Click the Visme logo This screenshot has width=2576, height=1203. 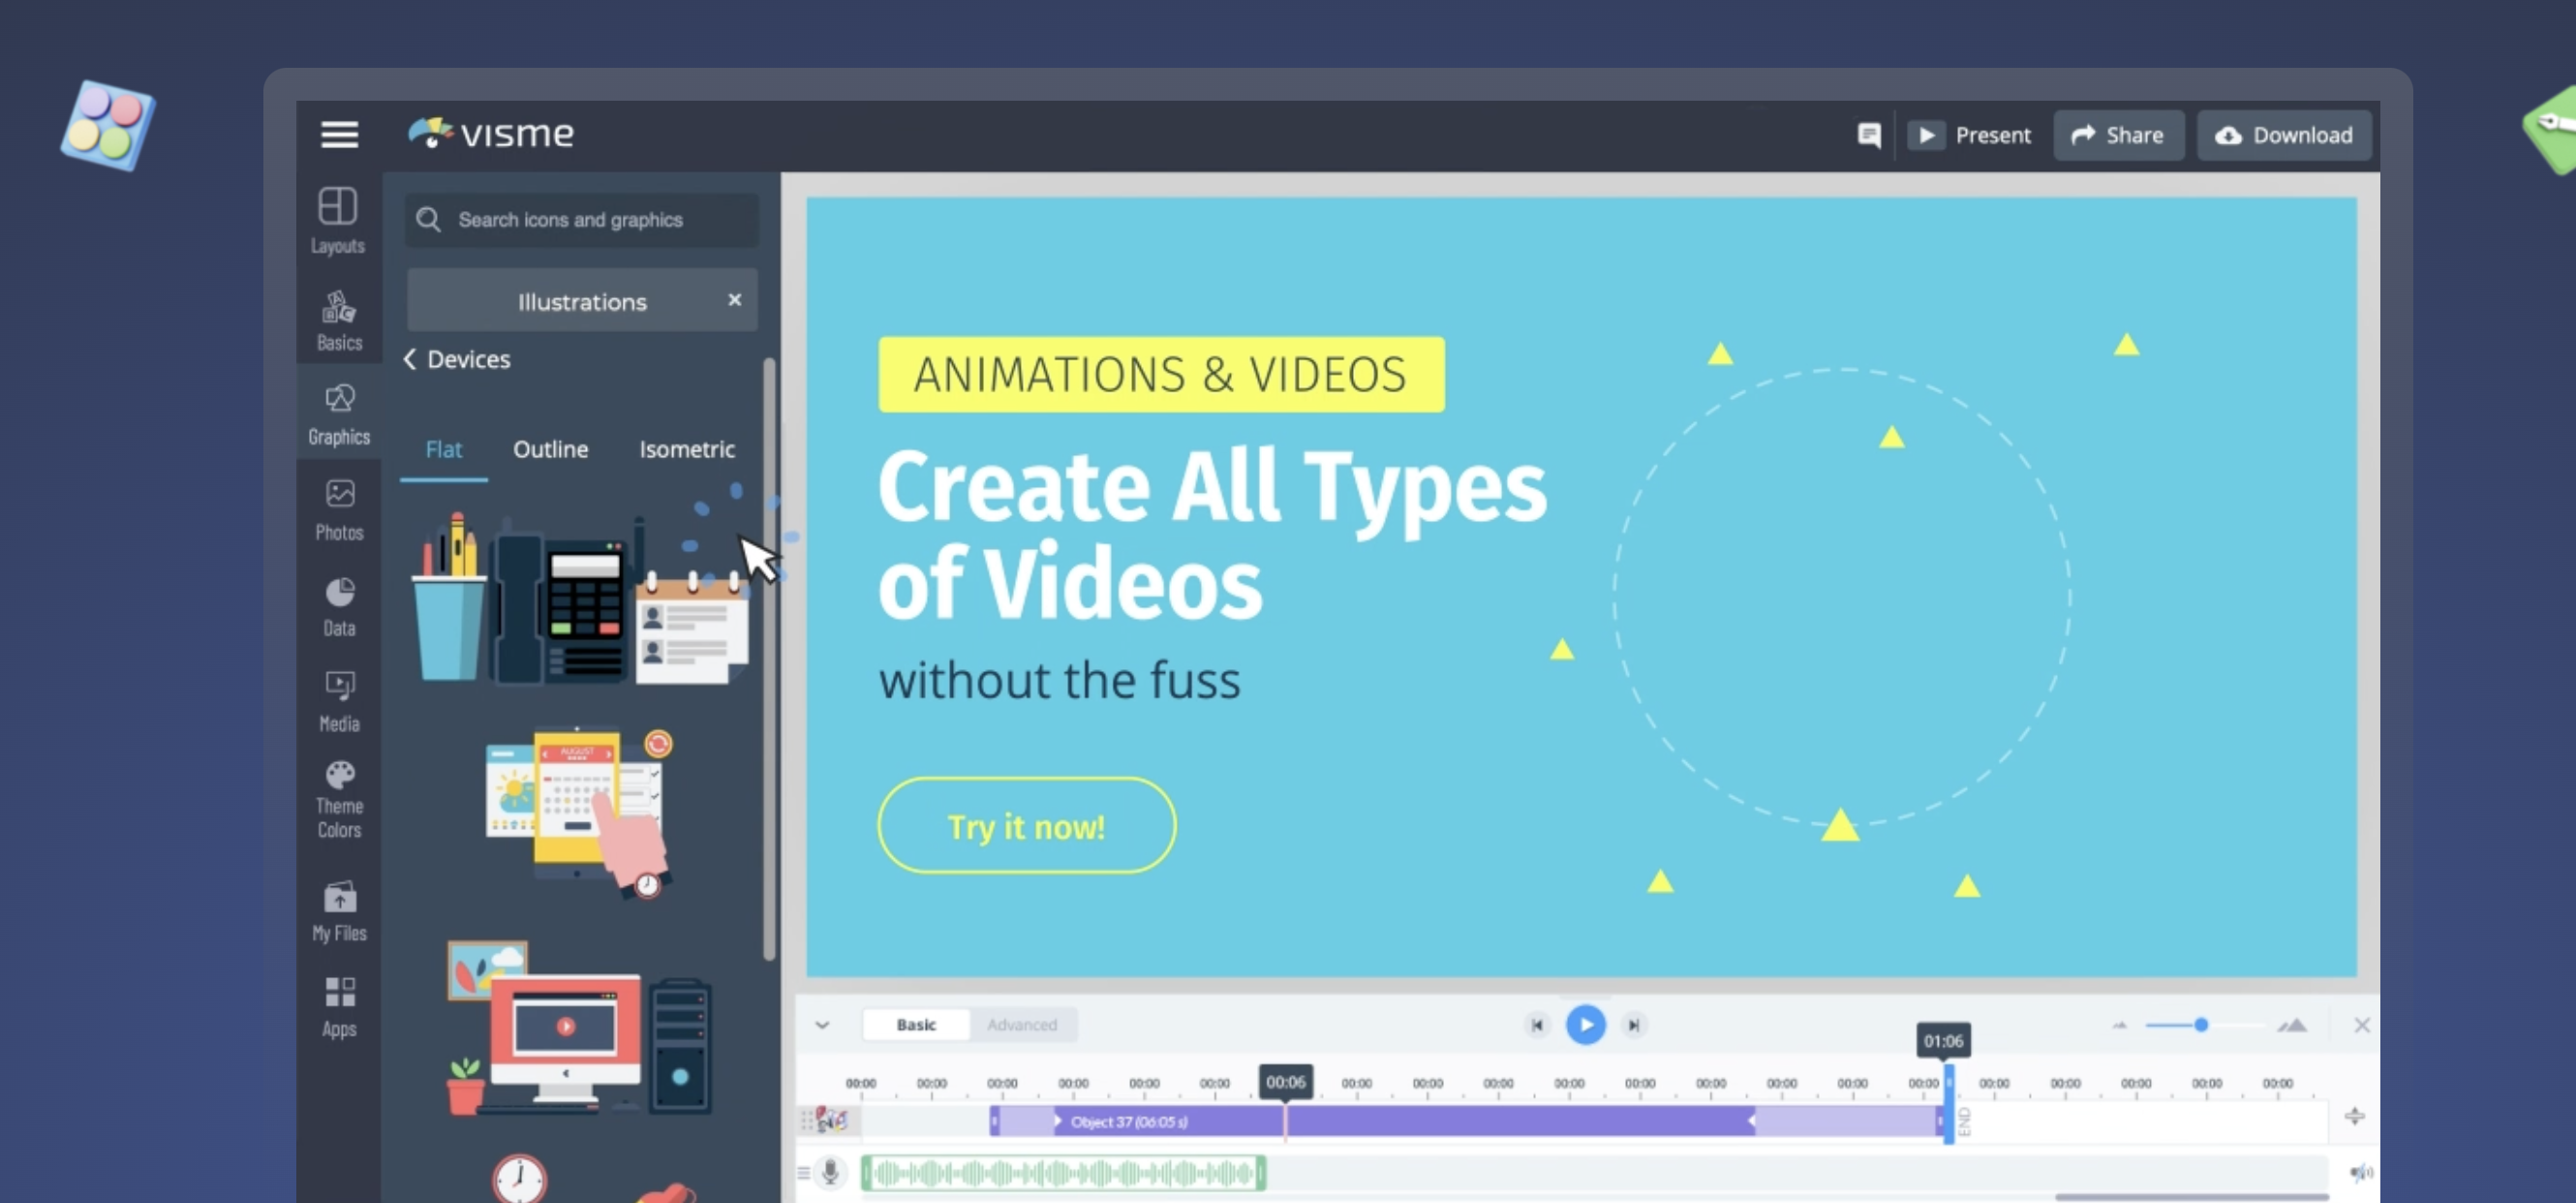(x=491, y=133)
